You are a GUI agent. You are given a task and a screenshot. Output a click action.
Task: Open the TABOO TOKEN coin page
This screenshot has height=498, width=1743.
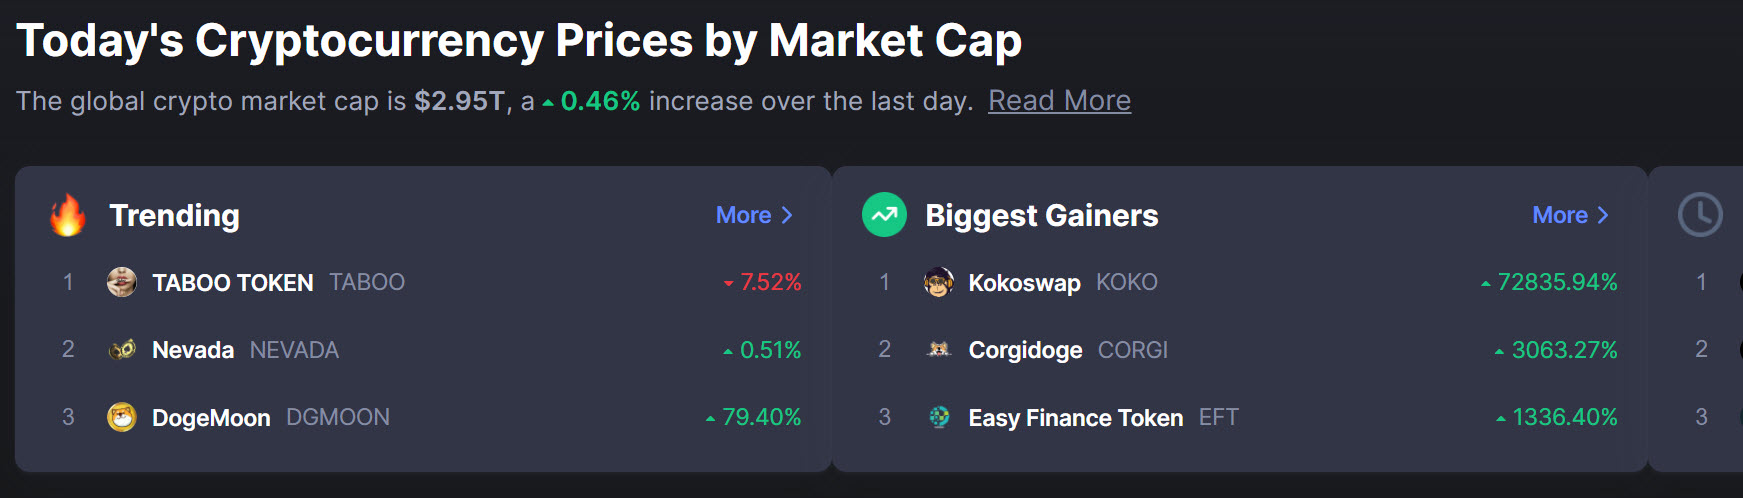point(232,283)
